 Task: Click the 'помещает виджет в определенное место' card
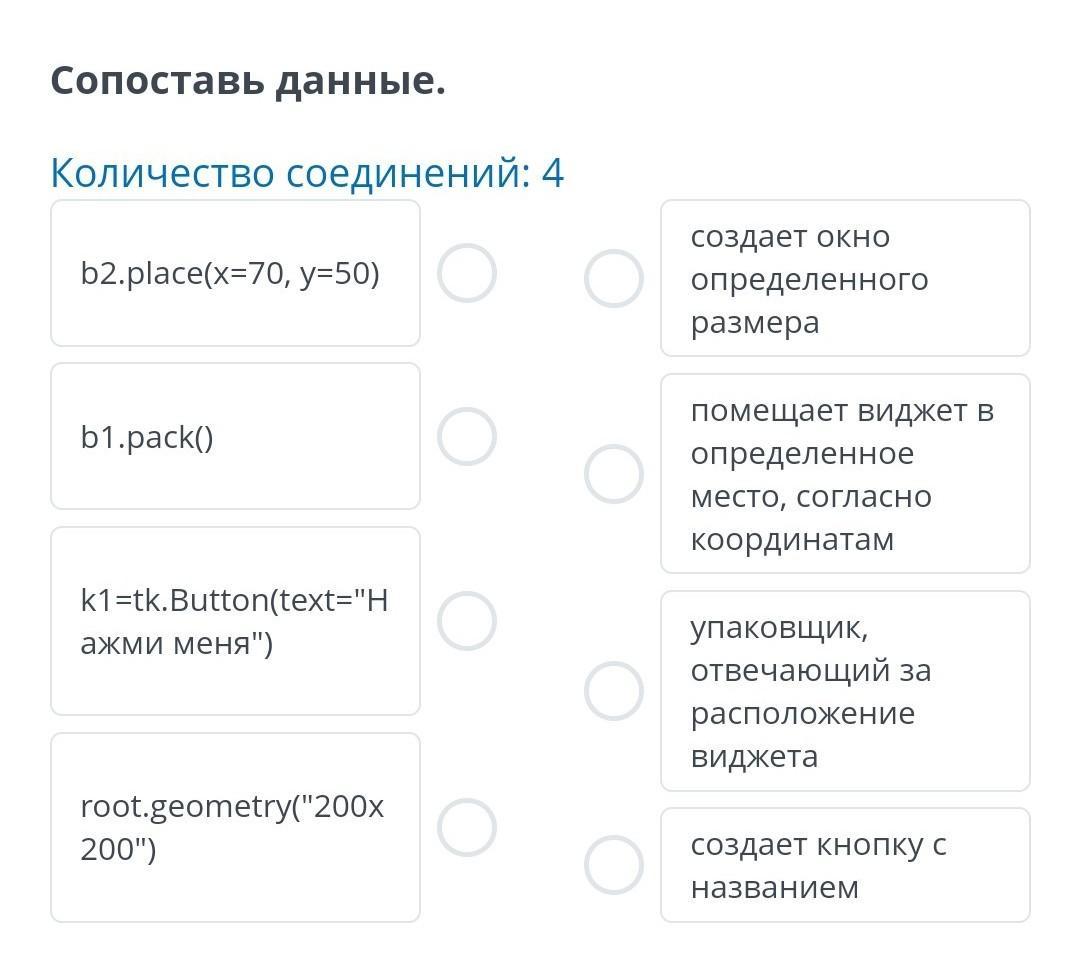(845, 474)
